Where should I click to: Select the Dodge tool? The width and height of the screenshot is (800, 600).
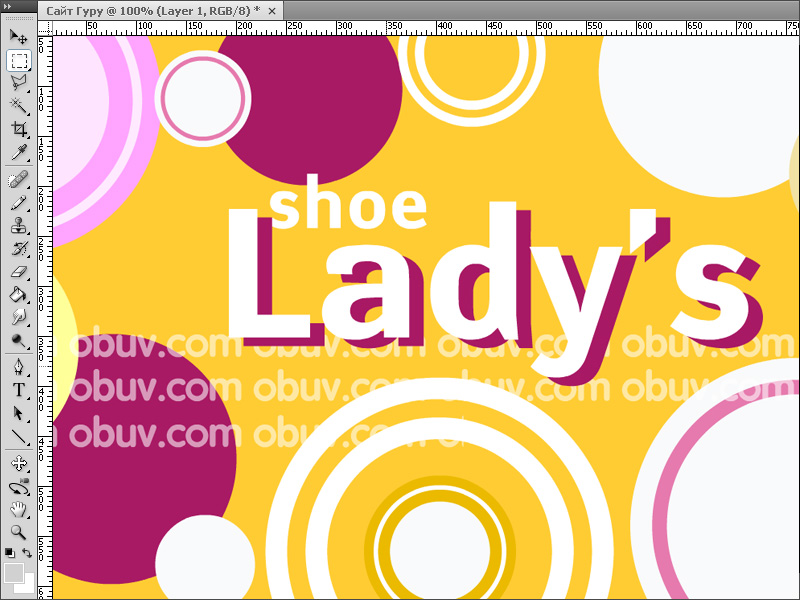click(18, 340)
